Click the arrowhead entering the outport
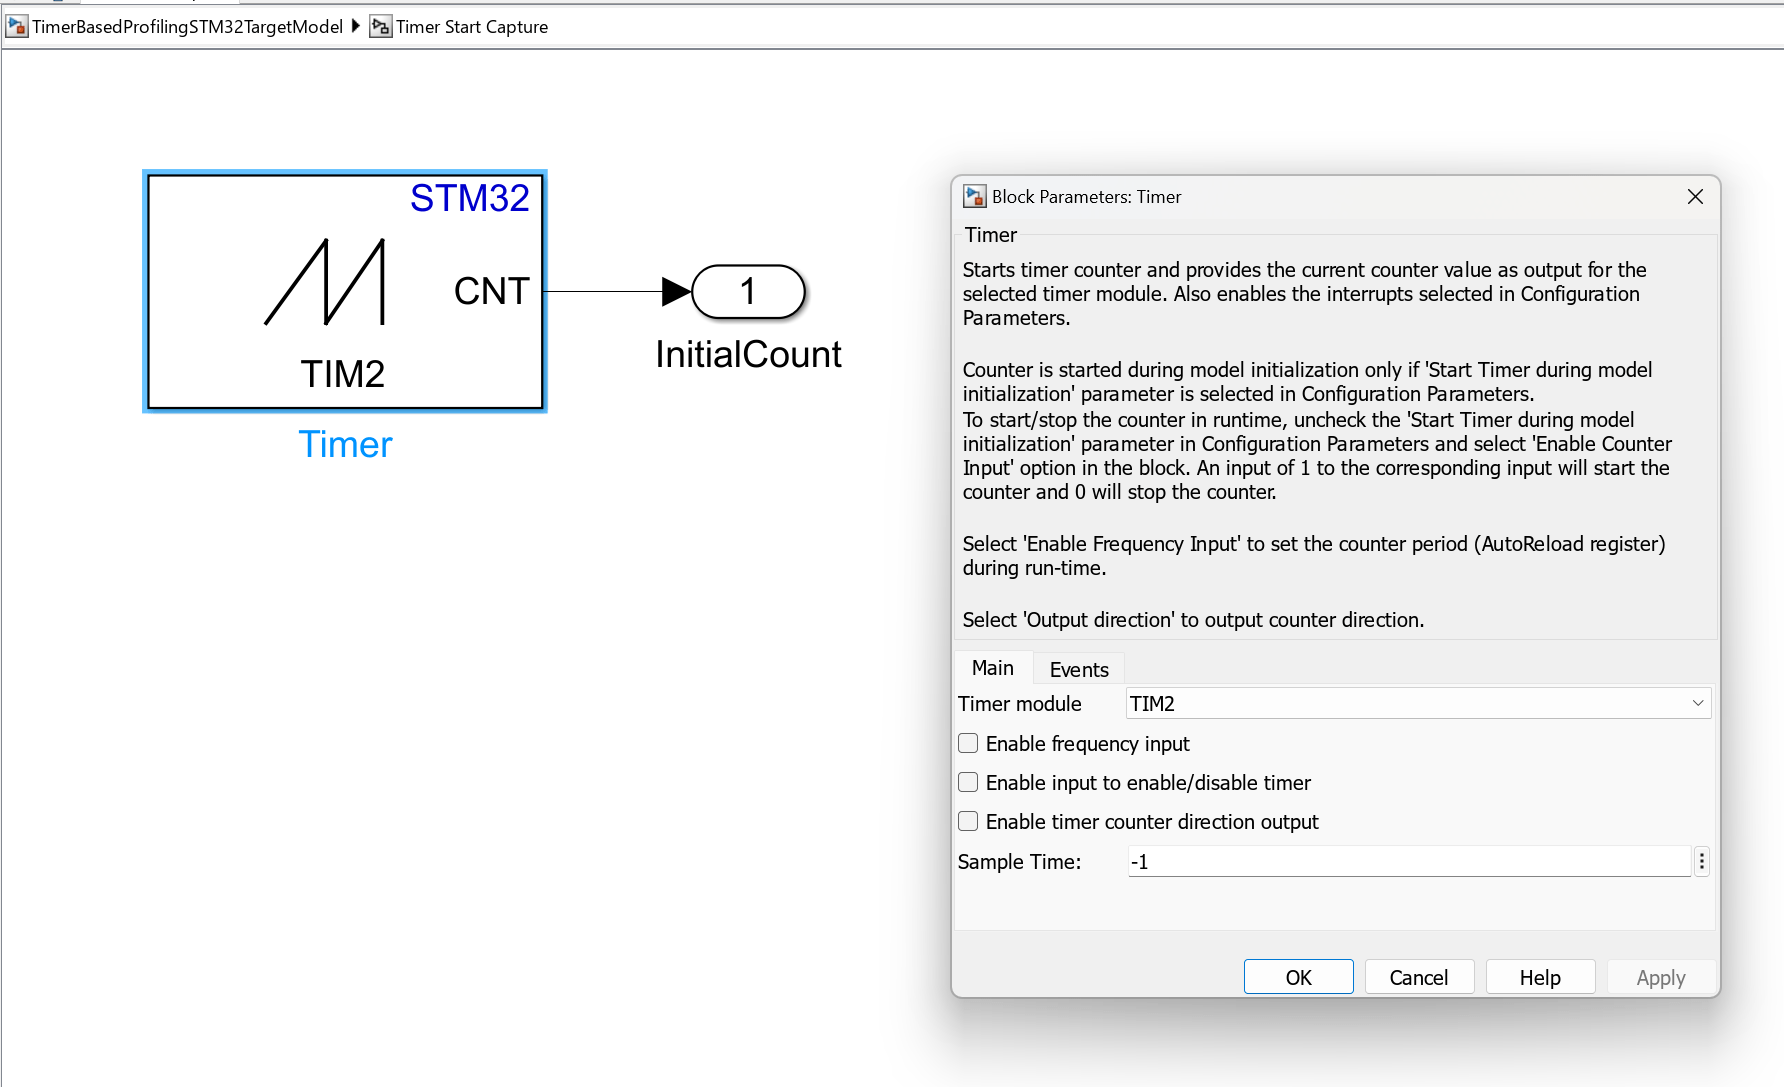This screenshot has height=1087, width=1784. click(676, 292)
